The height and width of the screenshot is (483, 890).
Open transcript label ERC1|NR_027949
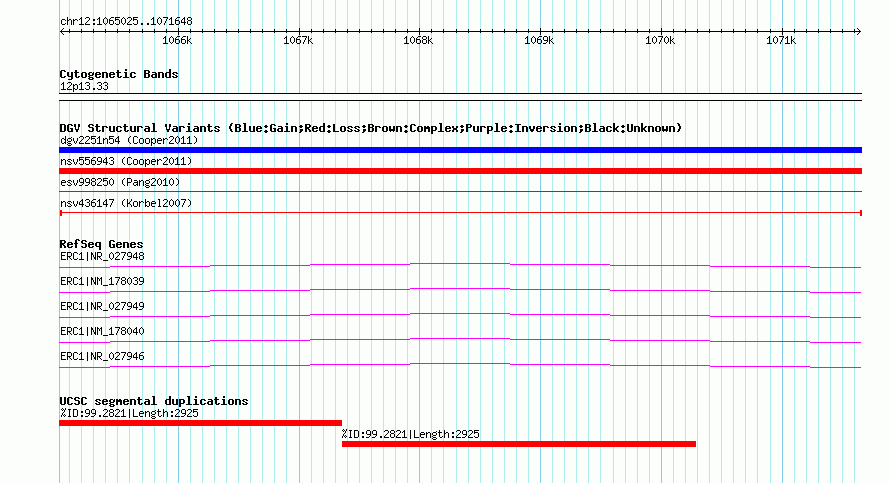(x=102, y=306)
